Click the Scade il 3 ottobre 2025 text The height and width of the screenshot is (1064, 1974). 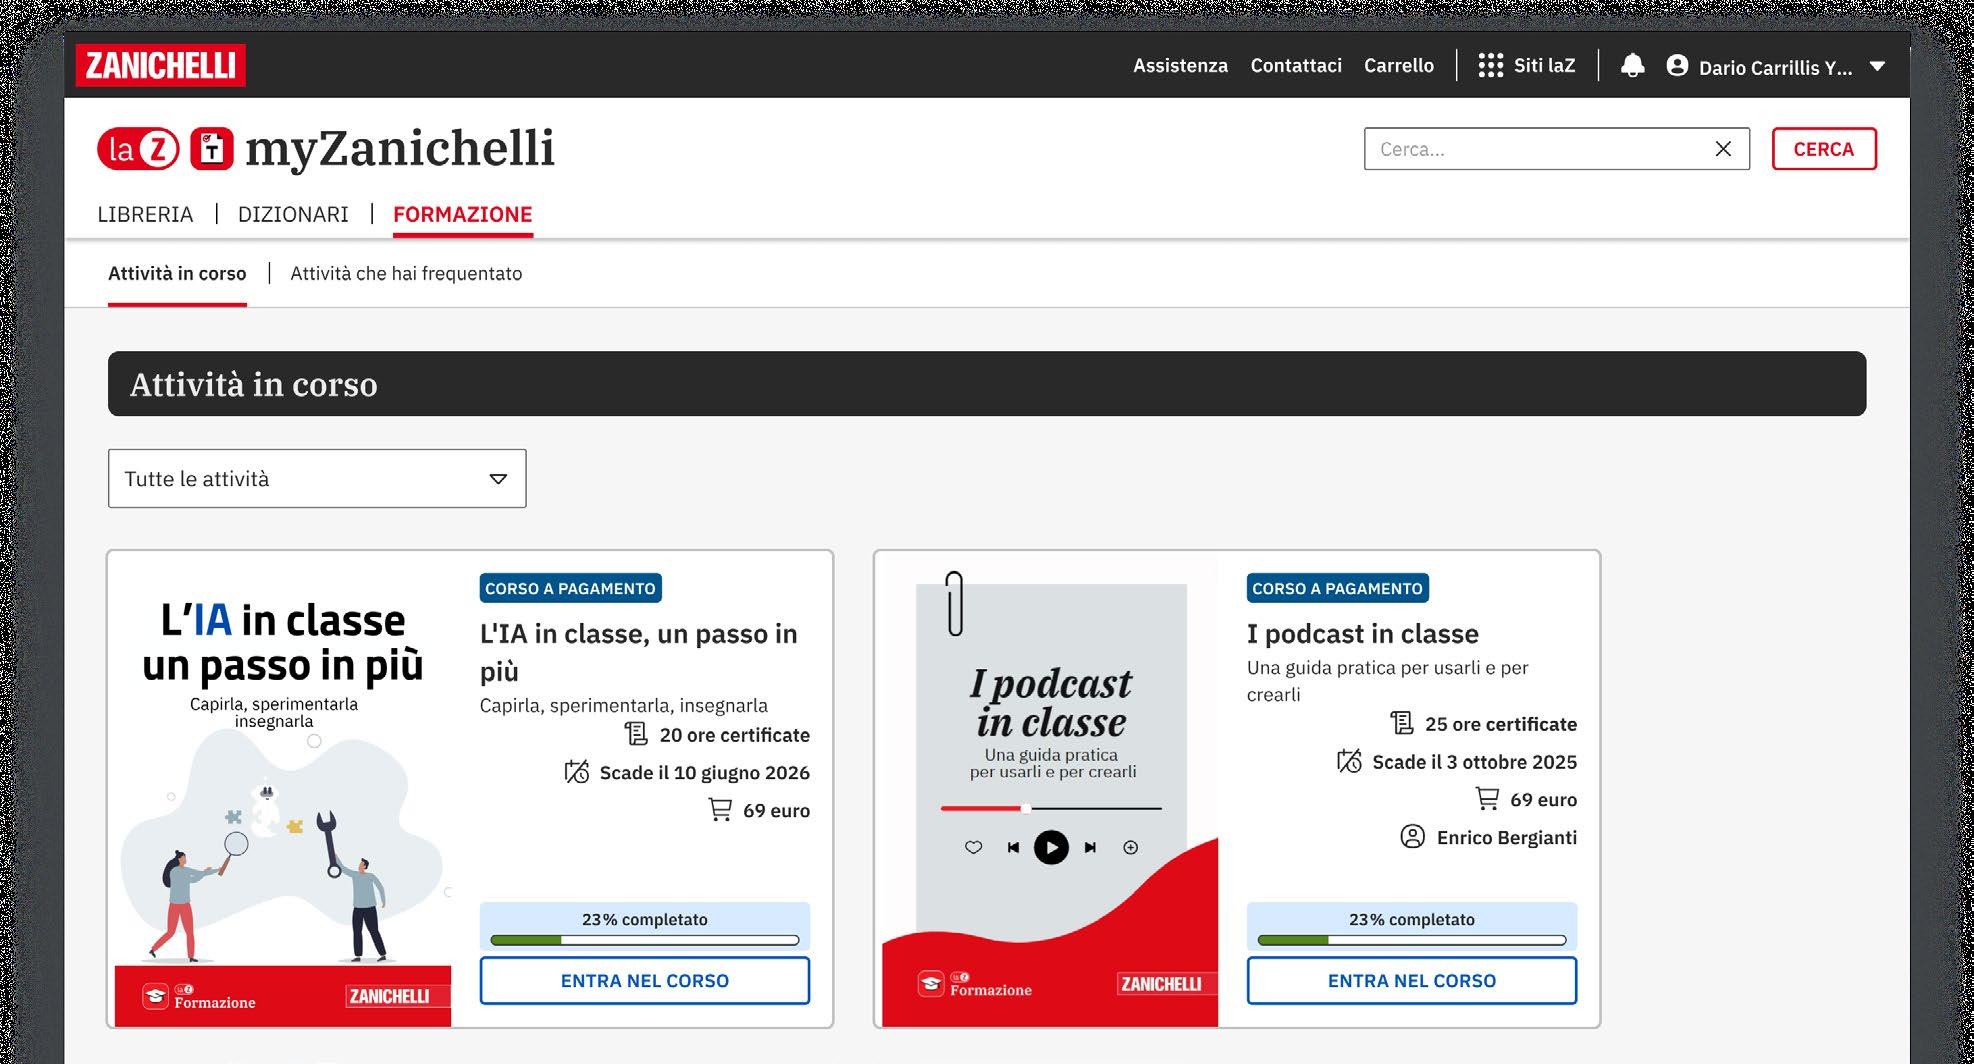click(x=1474, y=762)
